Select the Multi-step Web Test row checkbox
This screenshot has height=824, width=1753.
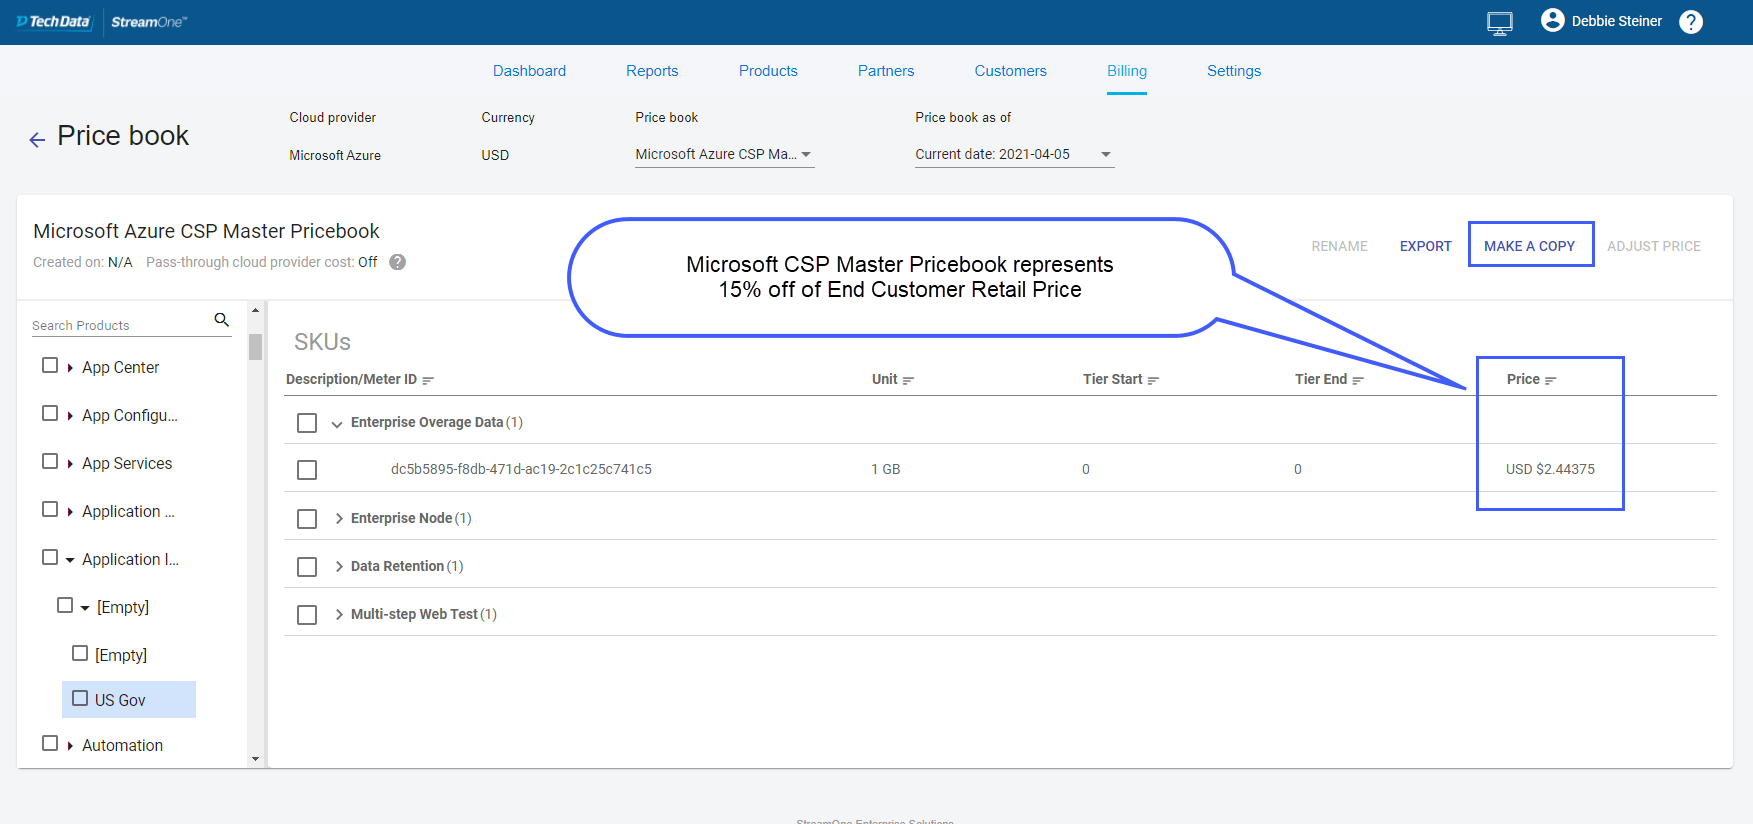tap(307, 615)
